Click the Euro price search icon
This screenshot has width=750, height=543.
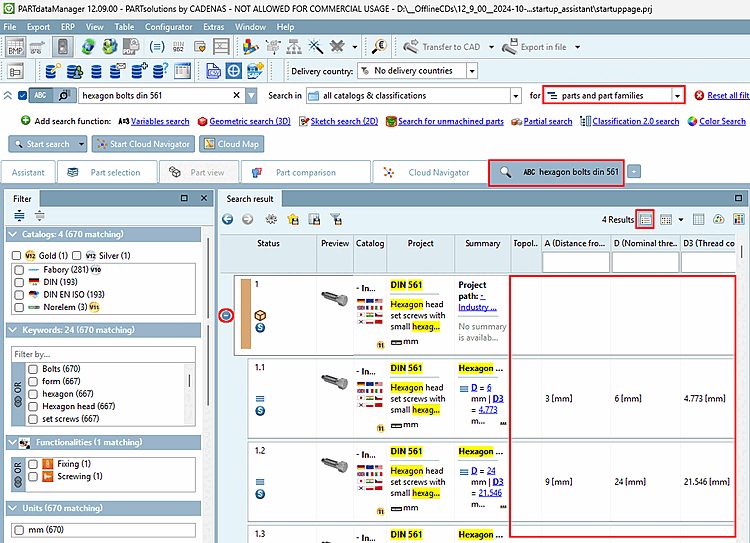point(379,47)
